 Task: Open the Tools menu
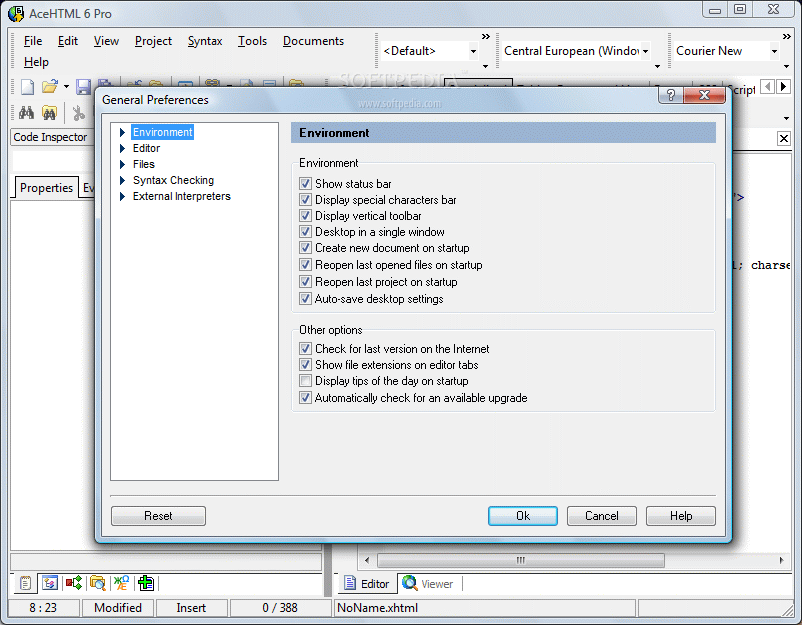coord(252,41)
